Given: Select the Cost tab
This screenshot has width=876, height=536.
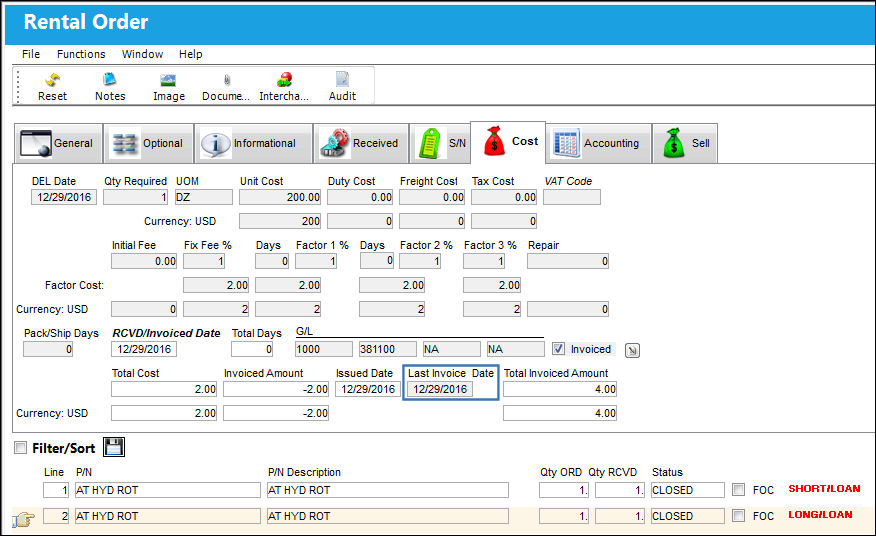Looking at the screenshot, I should (508, 142).
